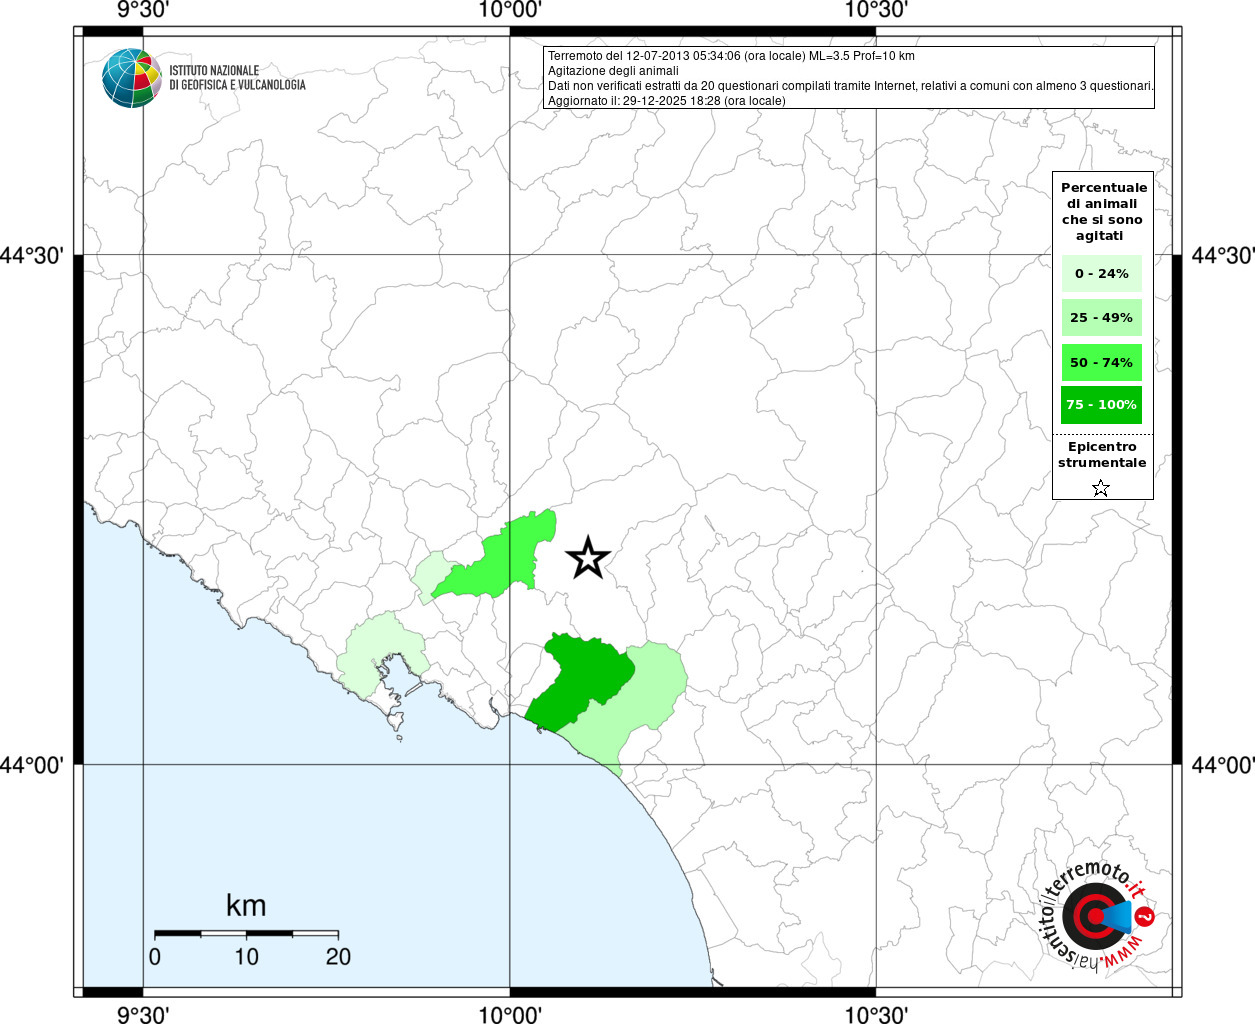Click the 'Aggiornato il: 29-12-2025' line
The image size is (1255, 1024).
click(x=667, y=101)
